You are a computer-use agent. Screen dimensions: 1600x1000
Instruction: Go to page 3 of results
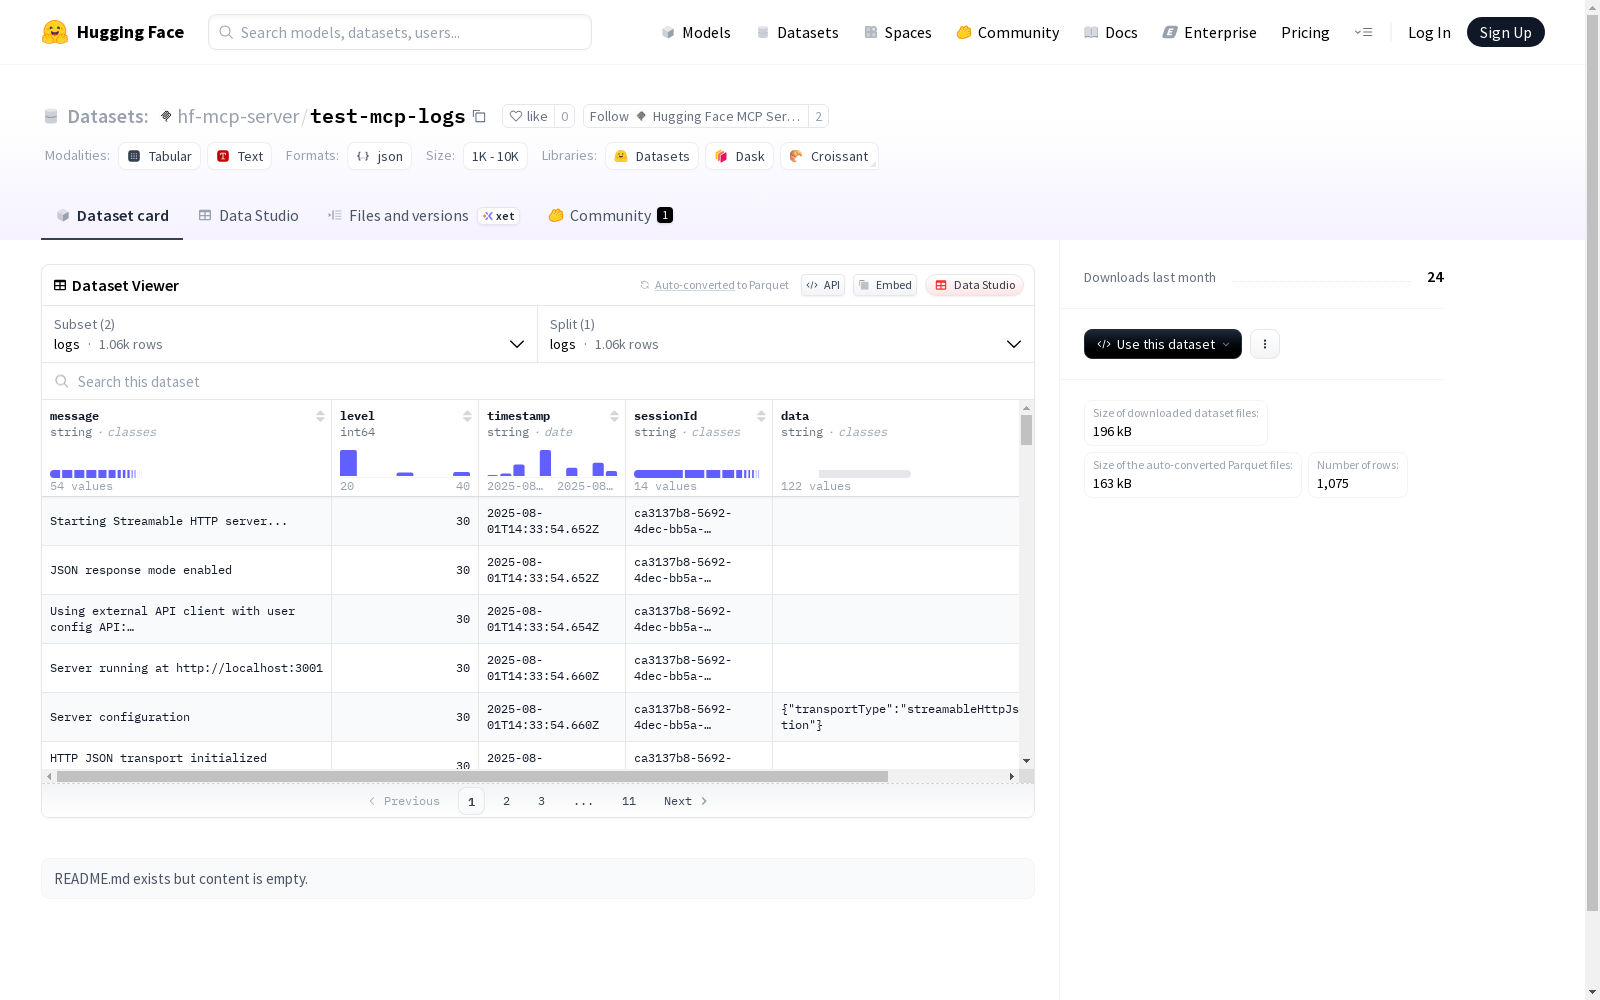coord(542,801)
